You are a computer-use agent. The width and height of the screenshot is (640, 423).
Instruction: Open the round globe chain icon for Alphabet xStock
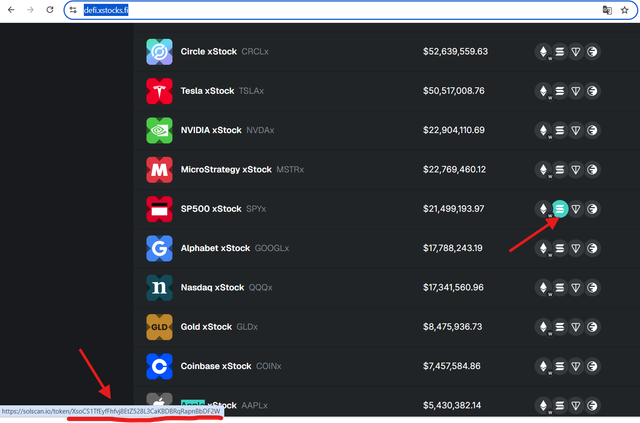click(x=592, y=248)
